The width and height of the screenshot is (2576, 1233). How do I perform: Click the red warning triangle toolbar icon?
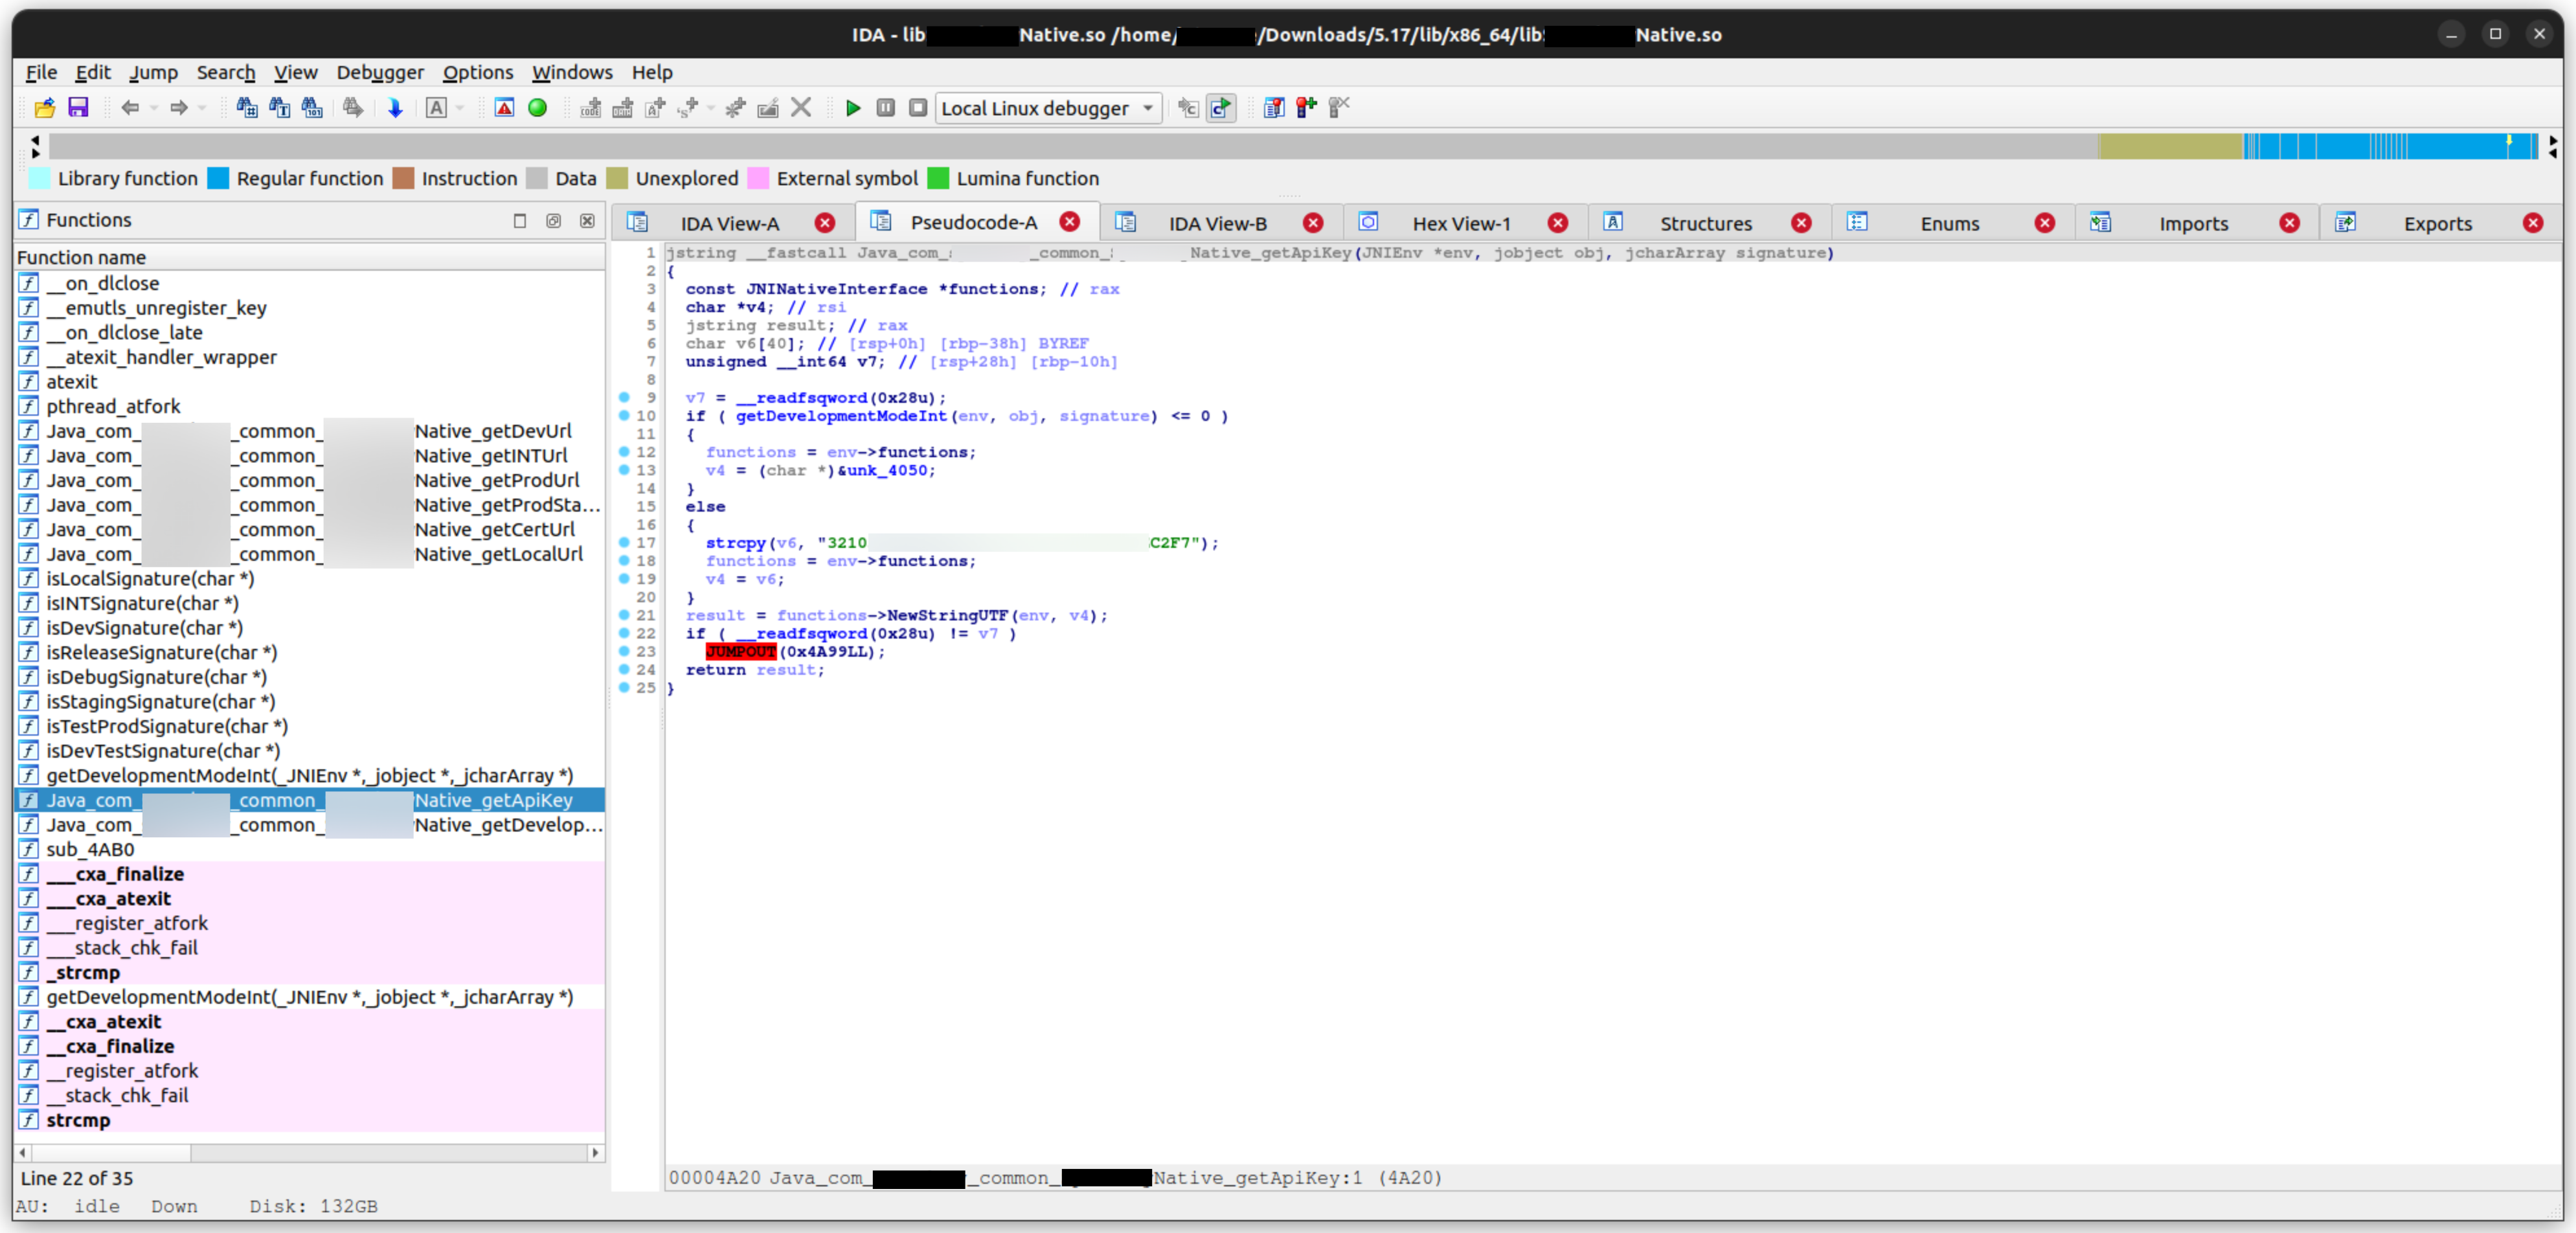point(504,108)
